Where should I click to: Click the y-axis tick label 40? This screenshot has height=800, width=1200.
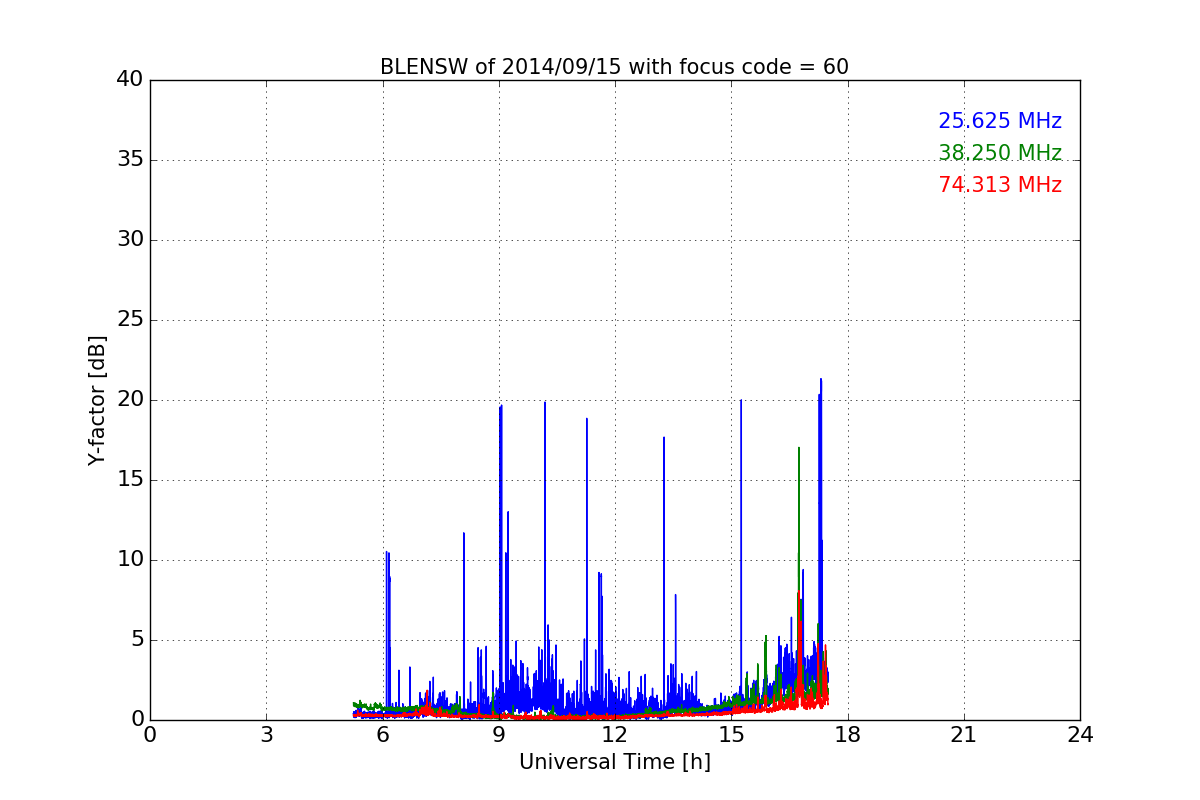coord(129,80)
